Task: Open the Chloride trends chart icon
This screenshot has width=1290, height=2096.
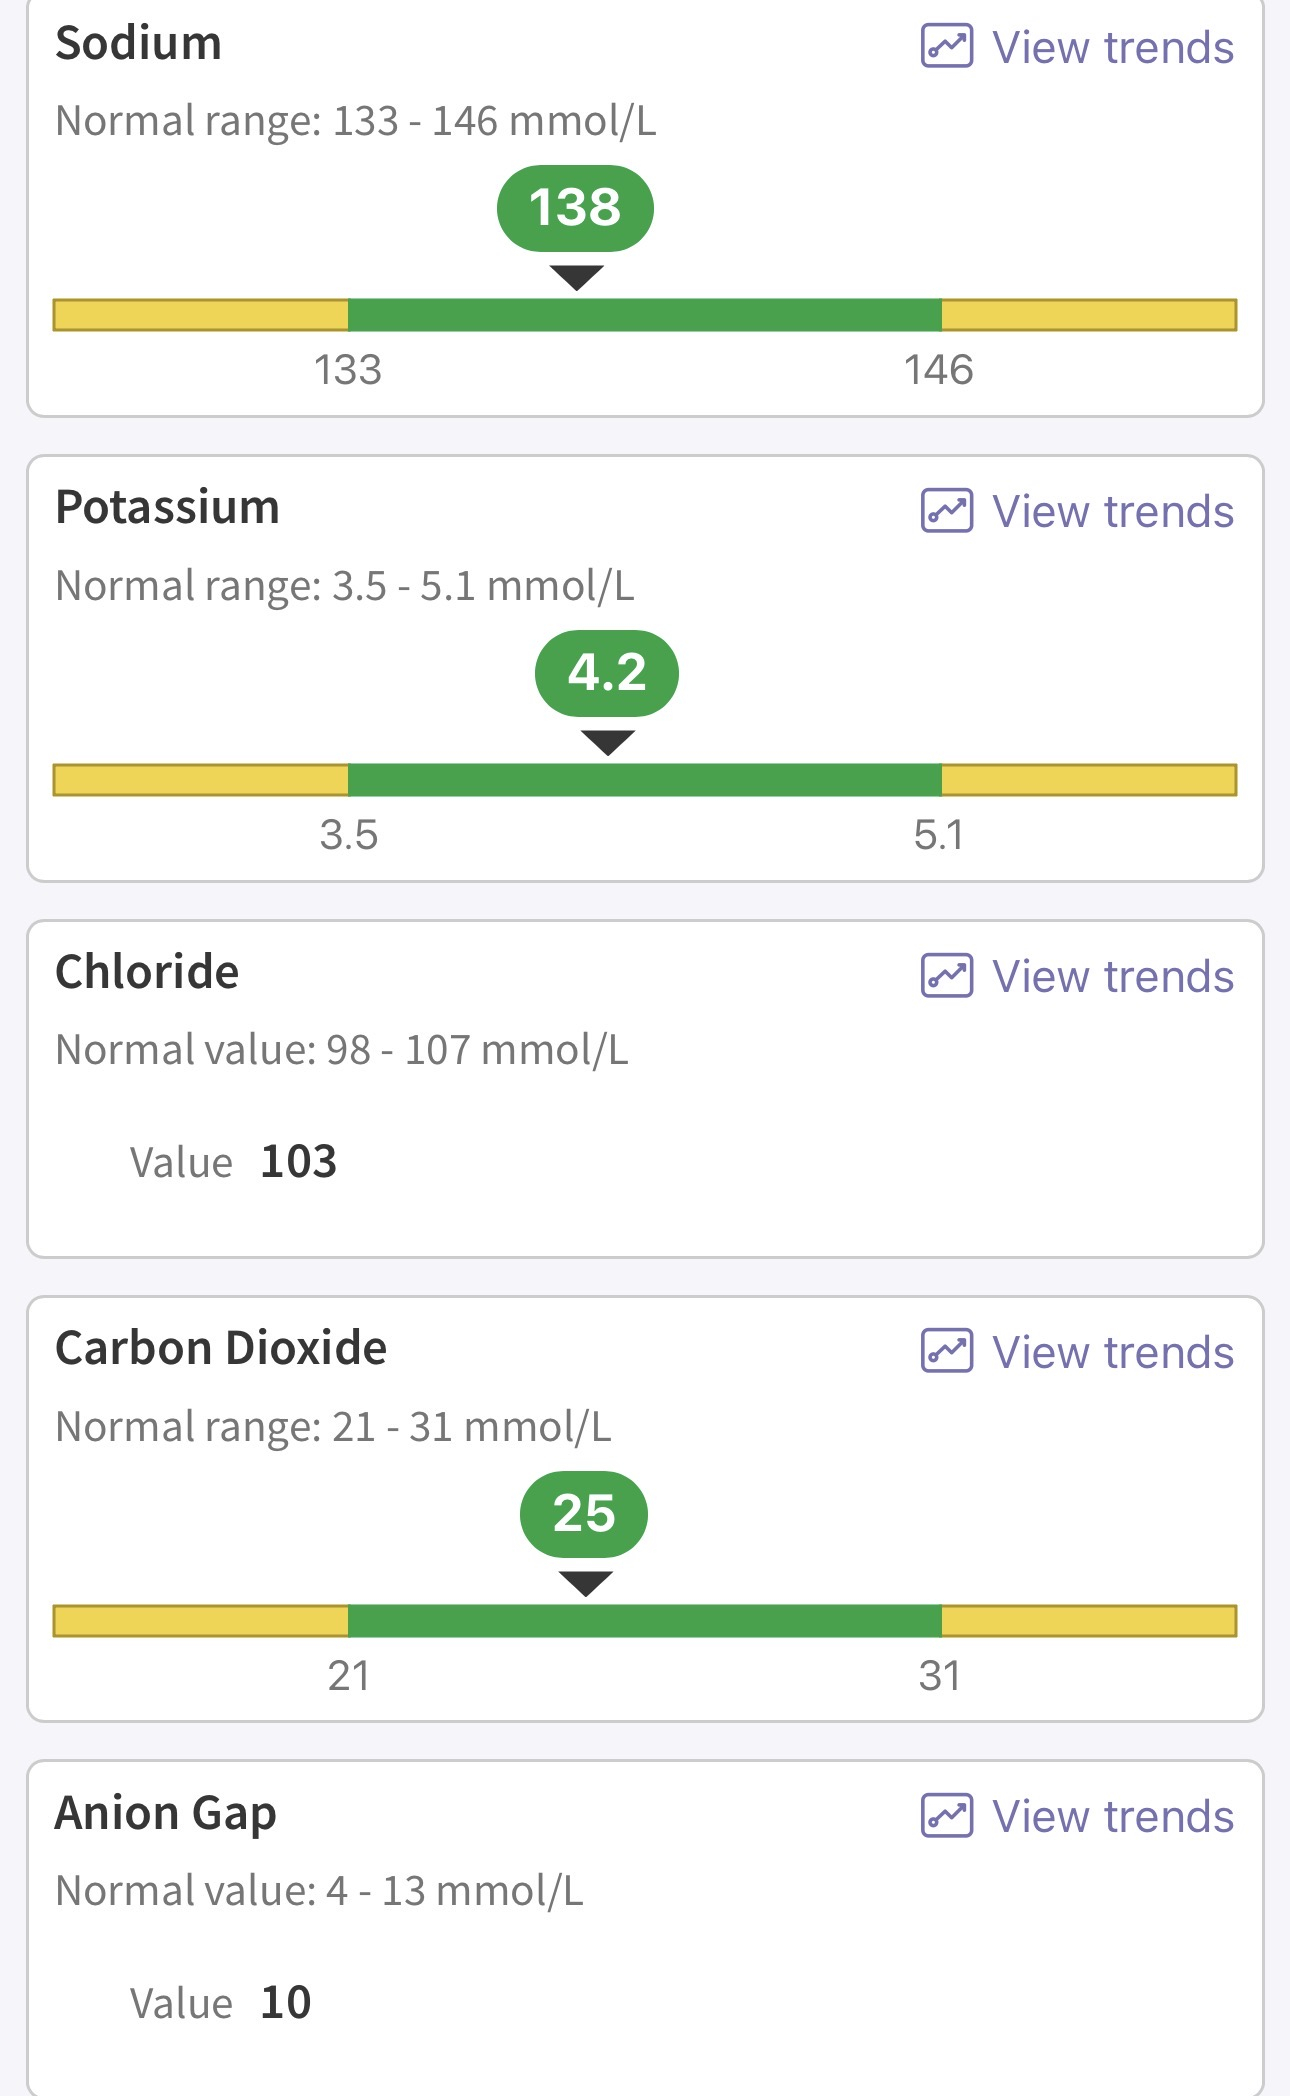Action: tap(946, 976)
